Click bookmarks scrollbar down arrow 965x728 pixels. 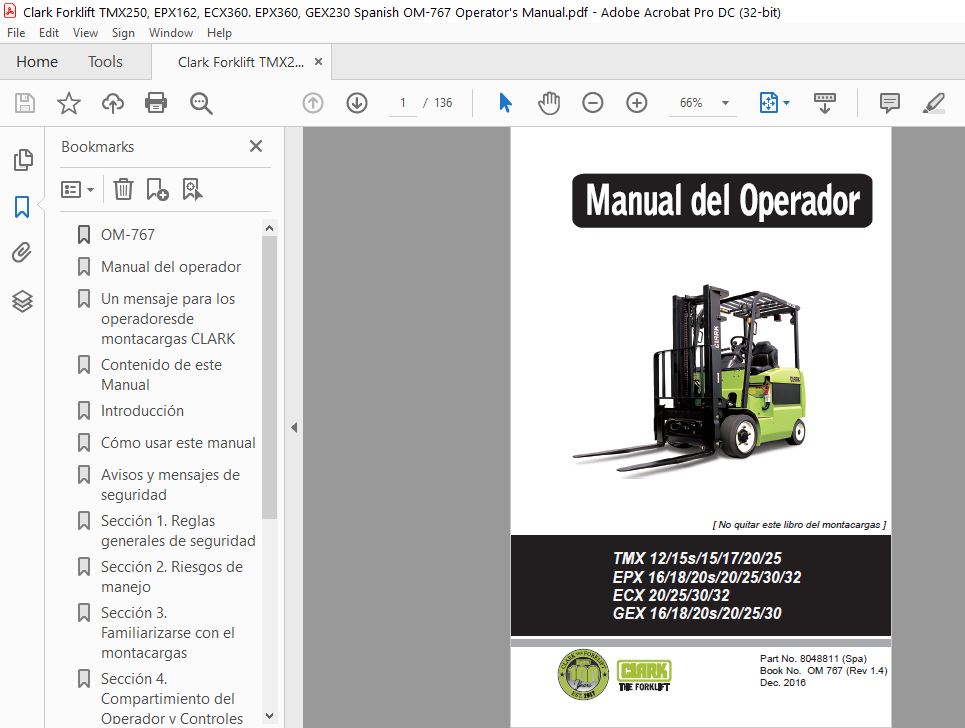(269, 716)
